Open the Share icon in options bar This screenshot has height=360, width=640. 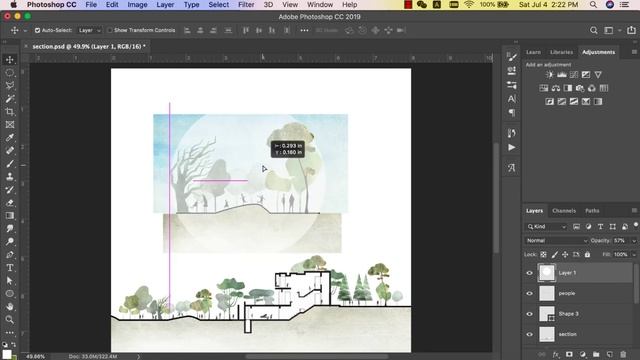(x=631, y=30)
